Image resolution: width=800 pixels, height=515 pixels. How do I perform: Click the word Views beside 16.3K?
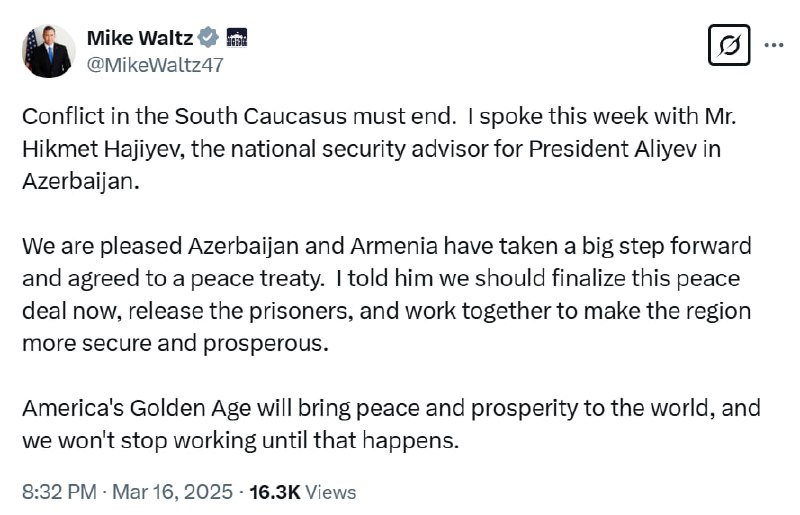(x=331, y=492)
